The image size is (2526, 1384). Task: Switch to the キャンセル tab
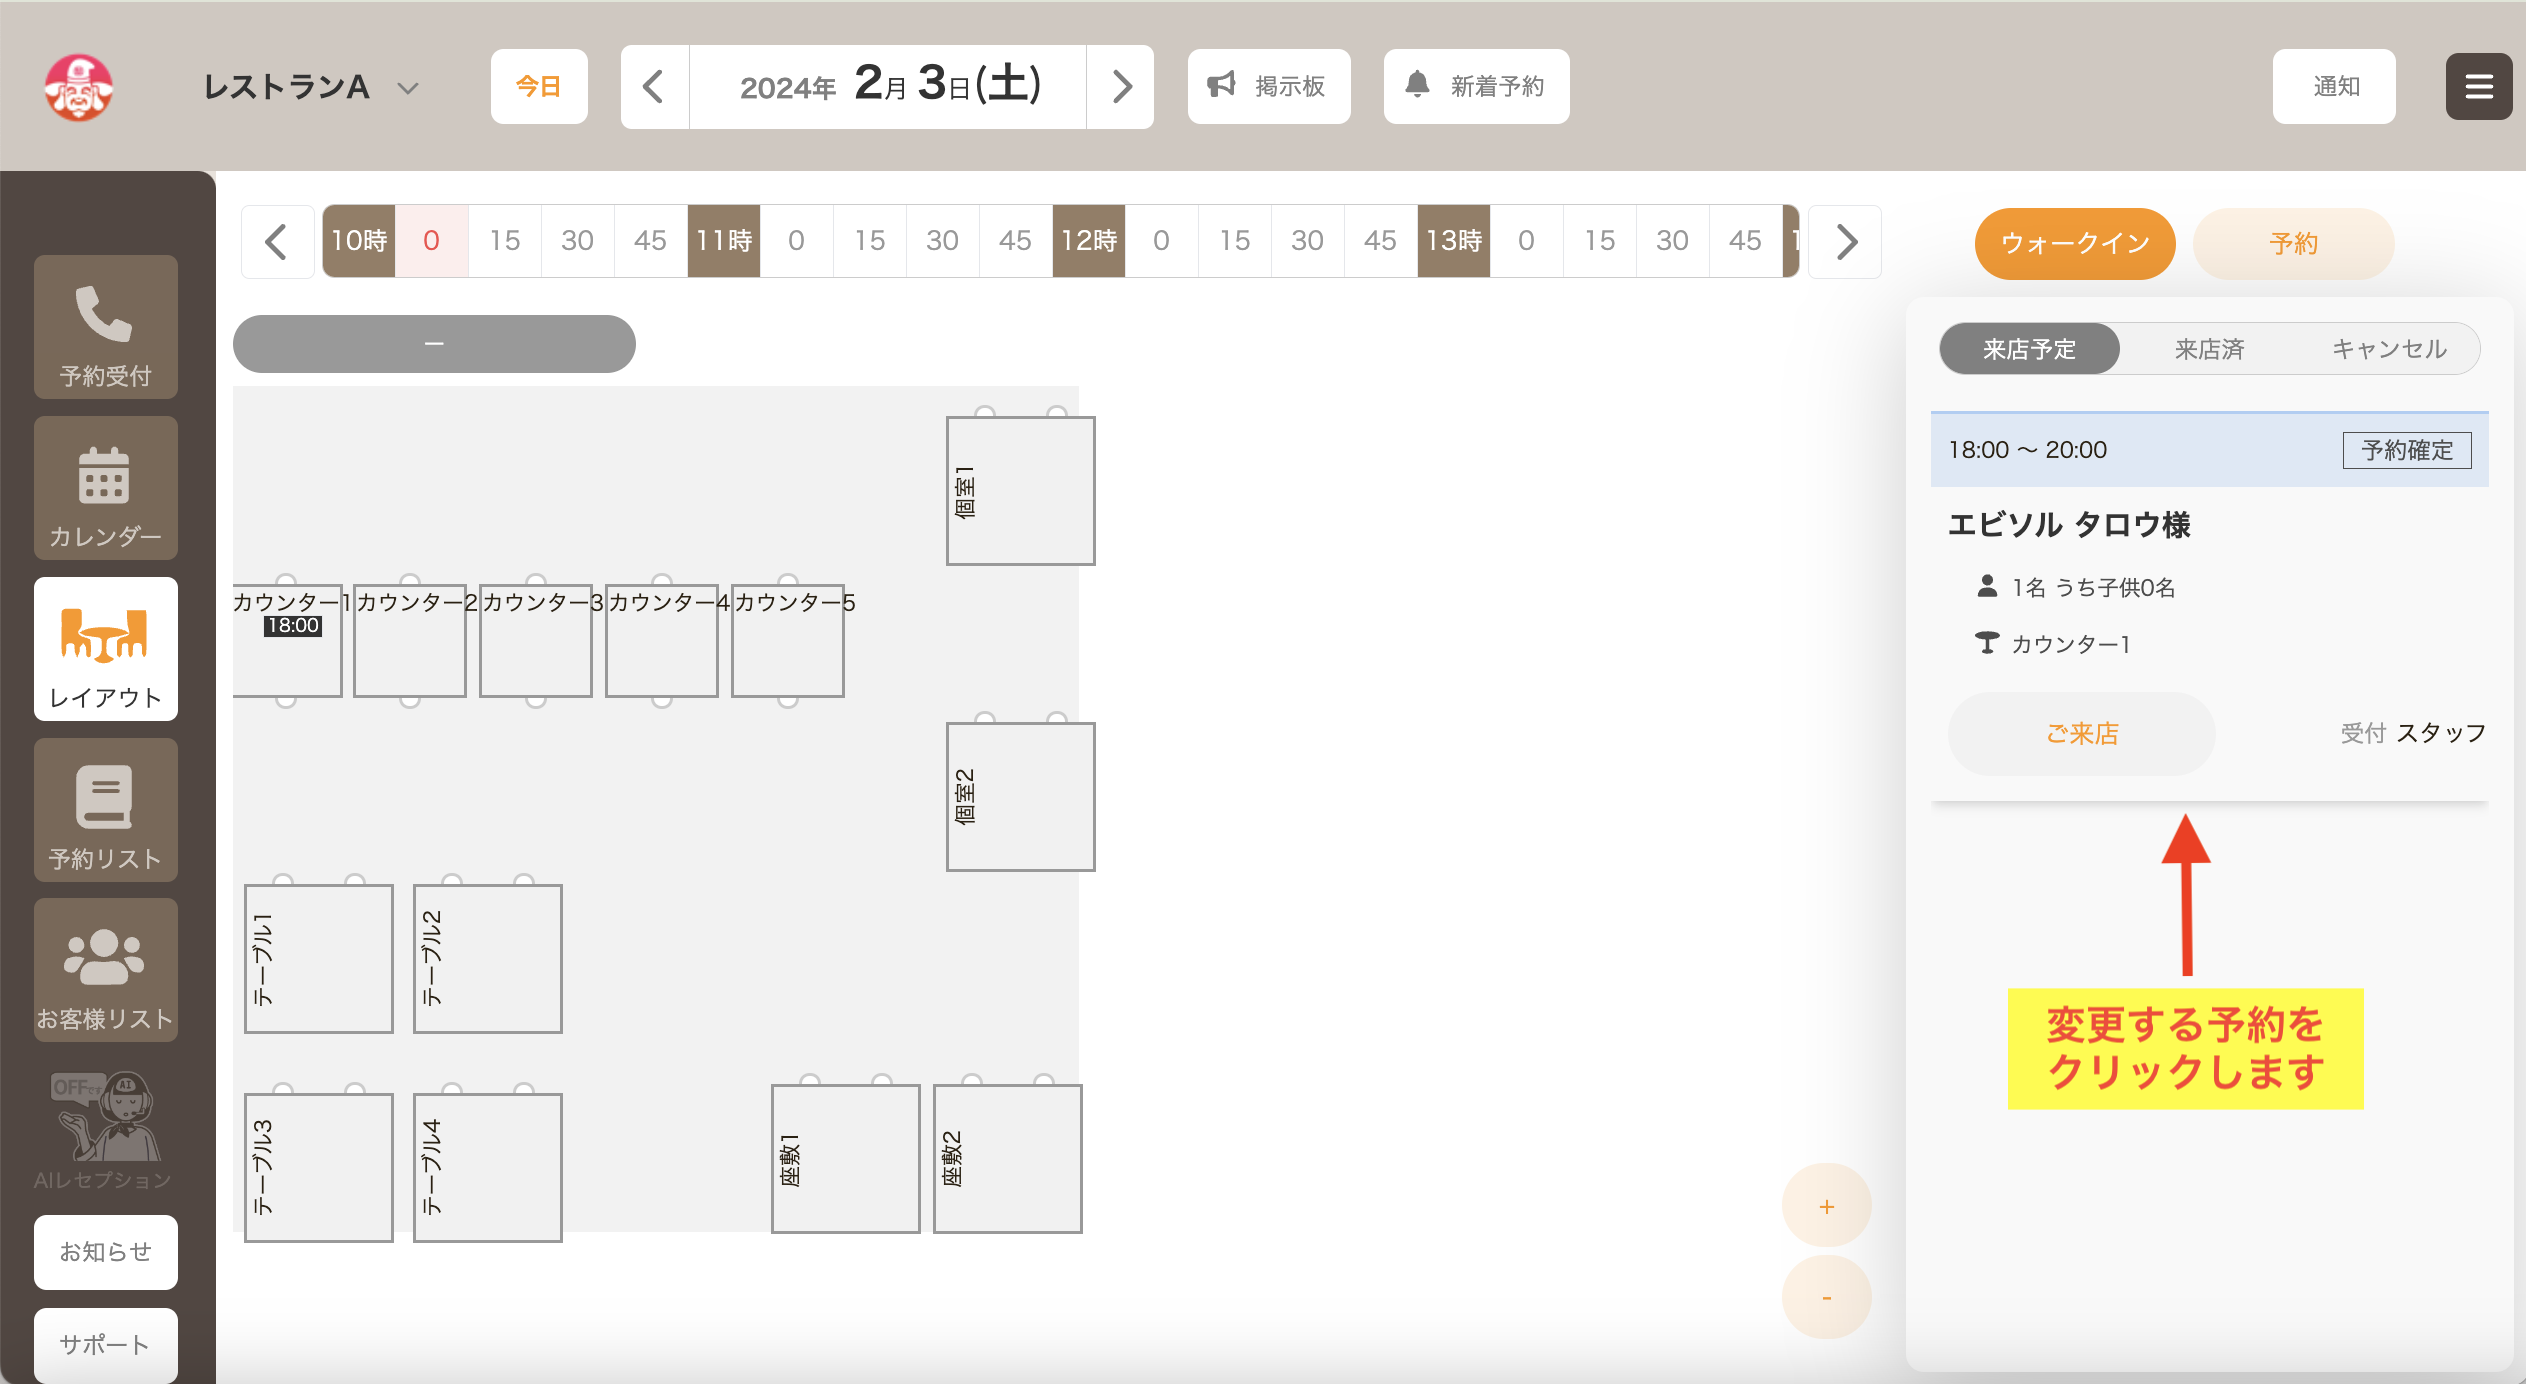(x=2389, y=349)
